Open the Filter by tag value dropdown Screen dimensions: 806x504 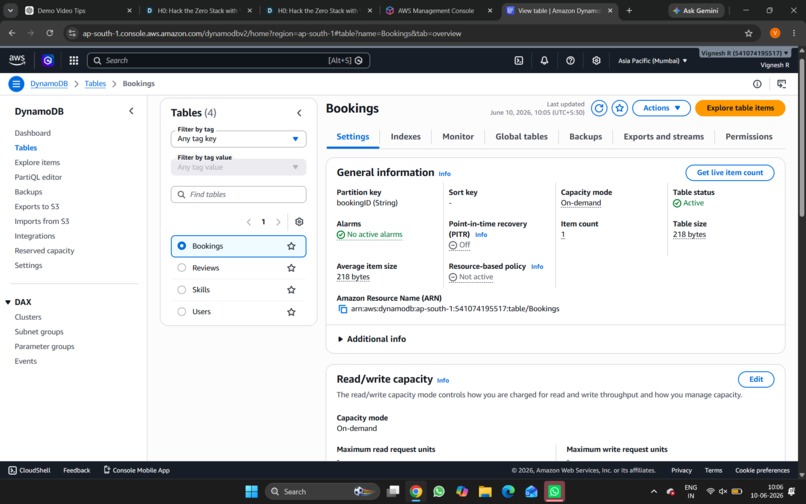239,167
